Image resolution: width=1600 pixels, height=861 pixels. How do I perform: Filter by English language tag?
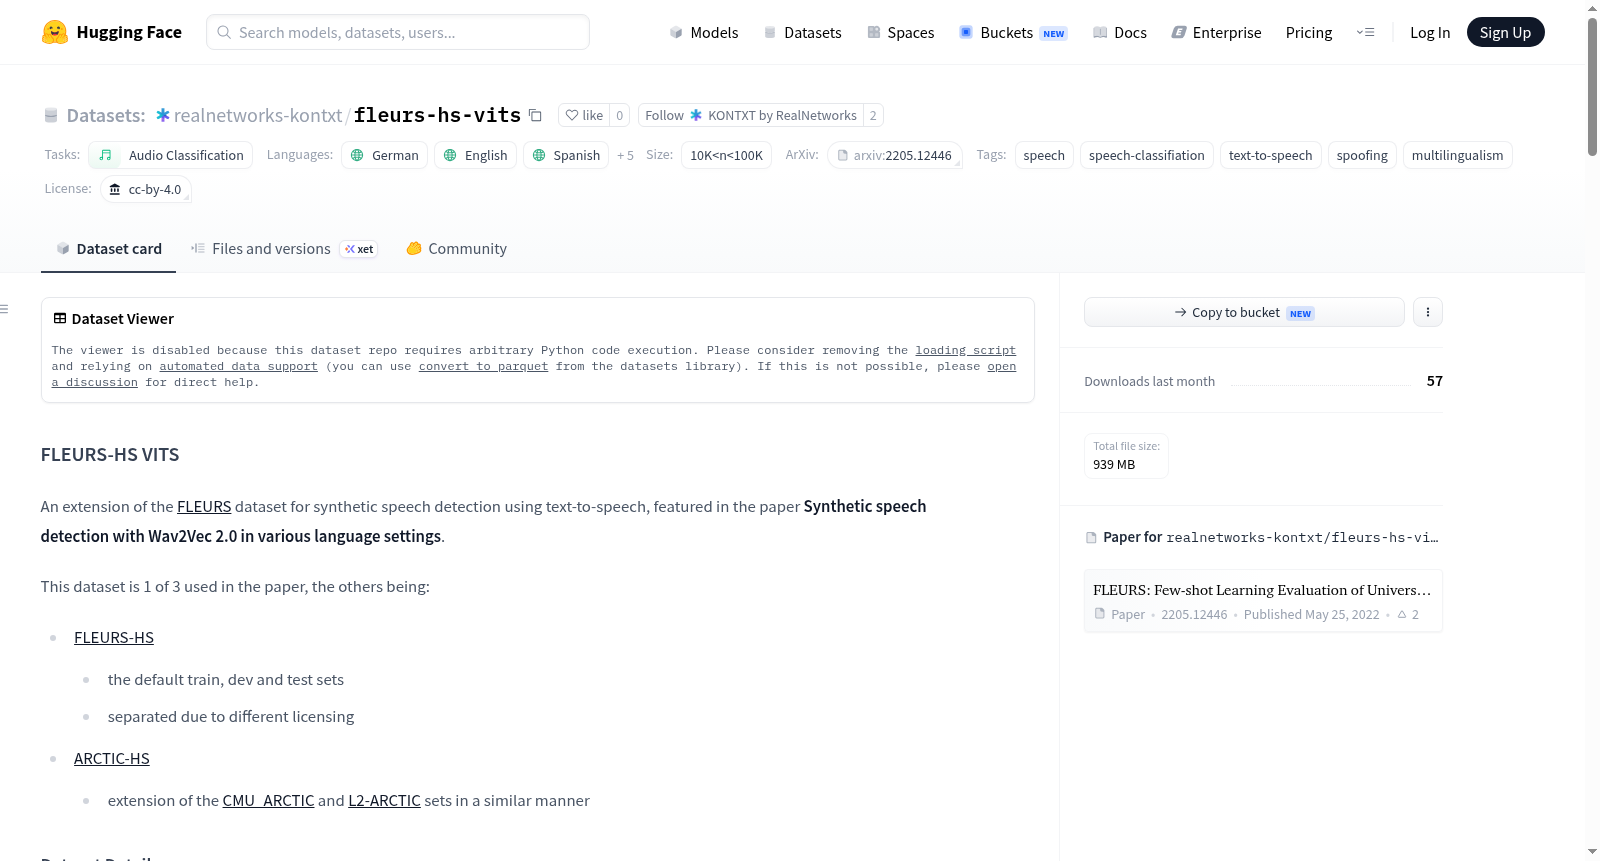[475, 155]
